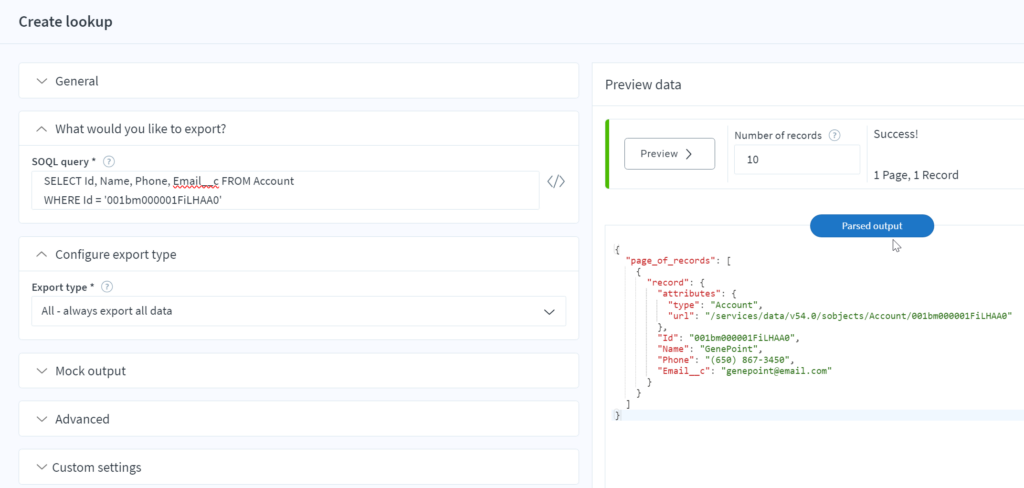Click the help icon beside Export type

pos(107,287)
